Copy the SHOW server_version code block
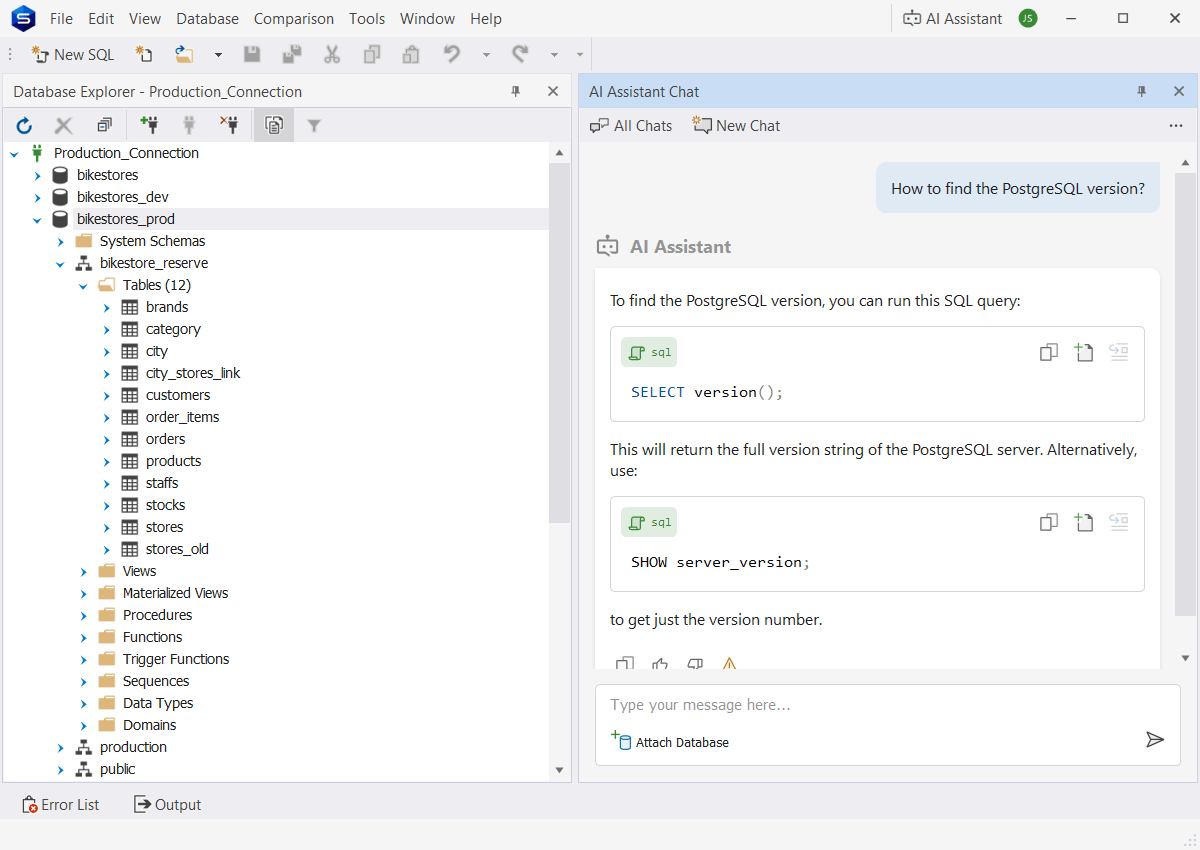 [1048, 522]
